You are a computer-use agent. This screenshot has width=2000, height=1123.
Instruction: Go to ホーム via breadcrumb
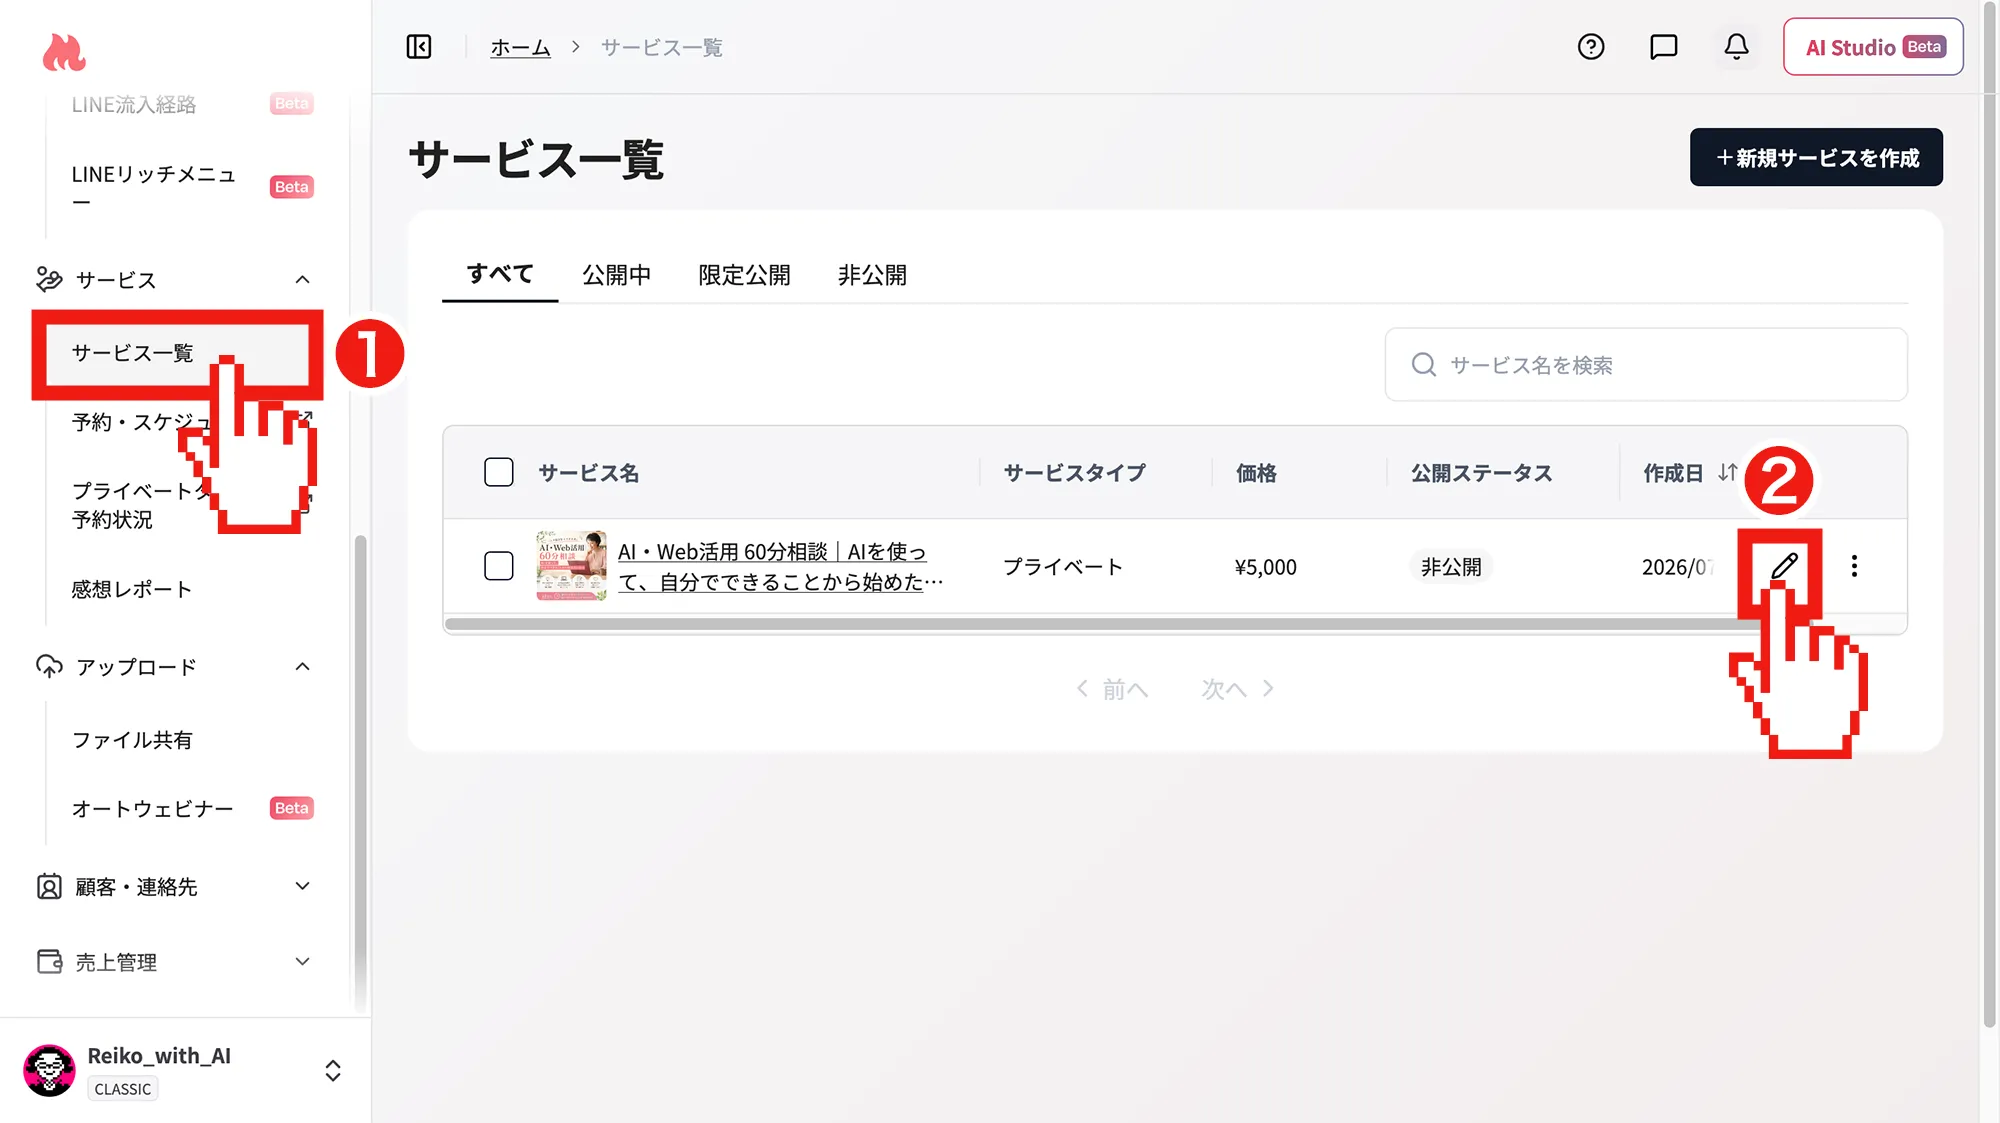pyautogui.click(x=520, y=47)
